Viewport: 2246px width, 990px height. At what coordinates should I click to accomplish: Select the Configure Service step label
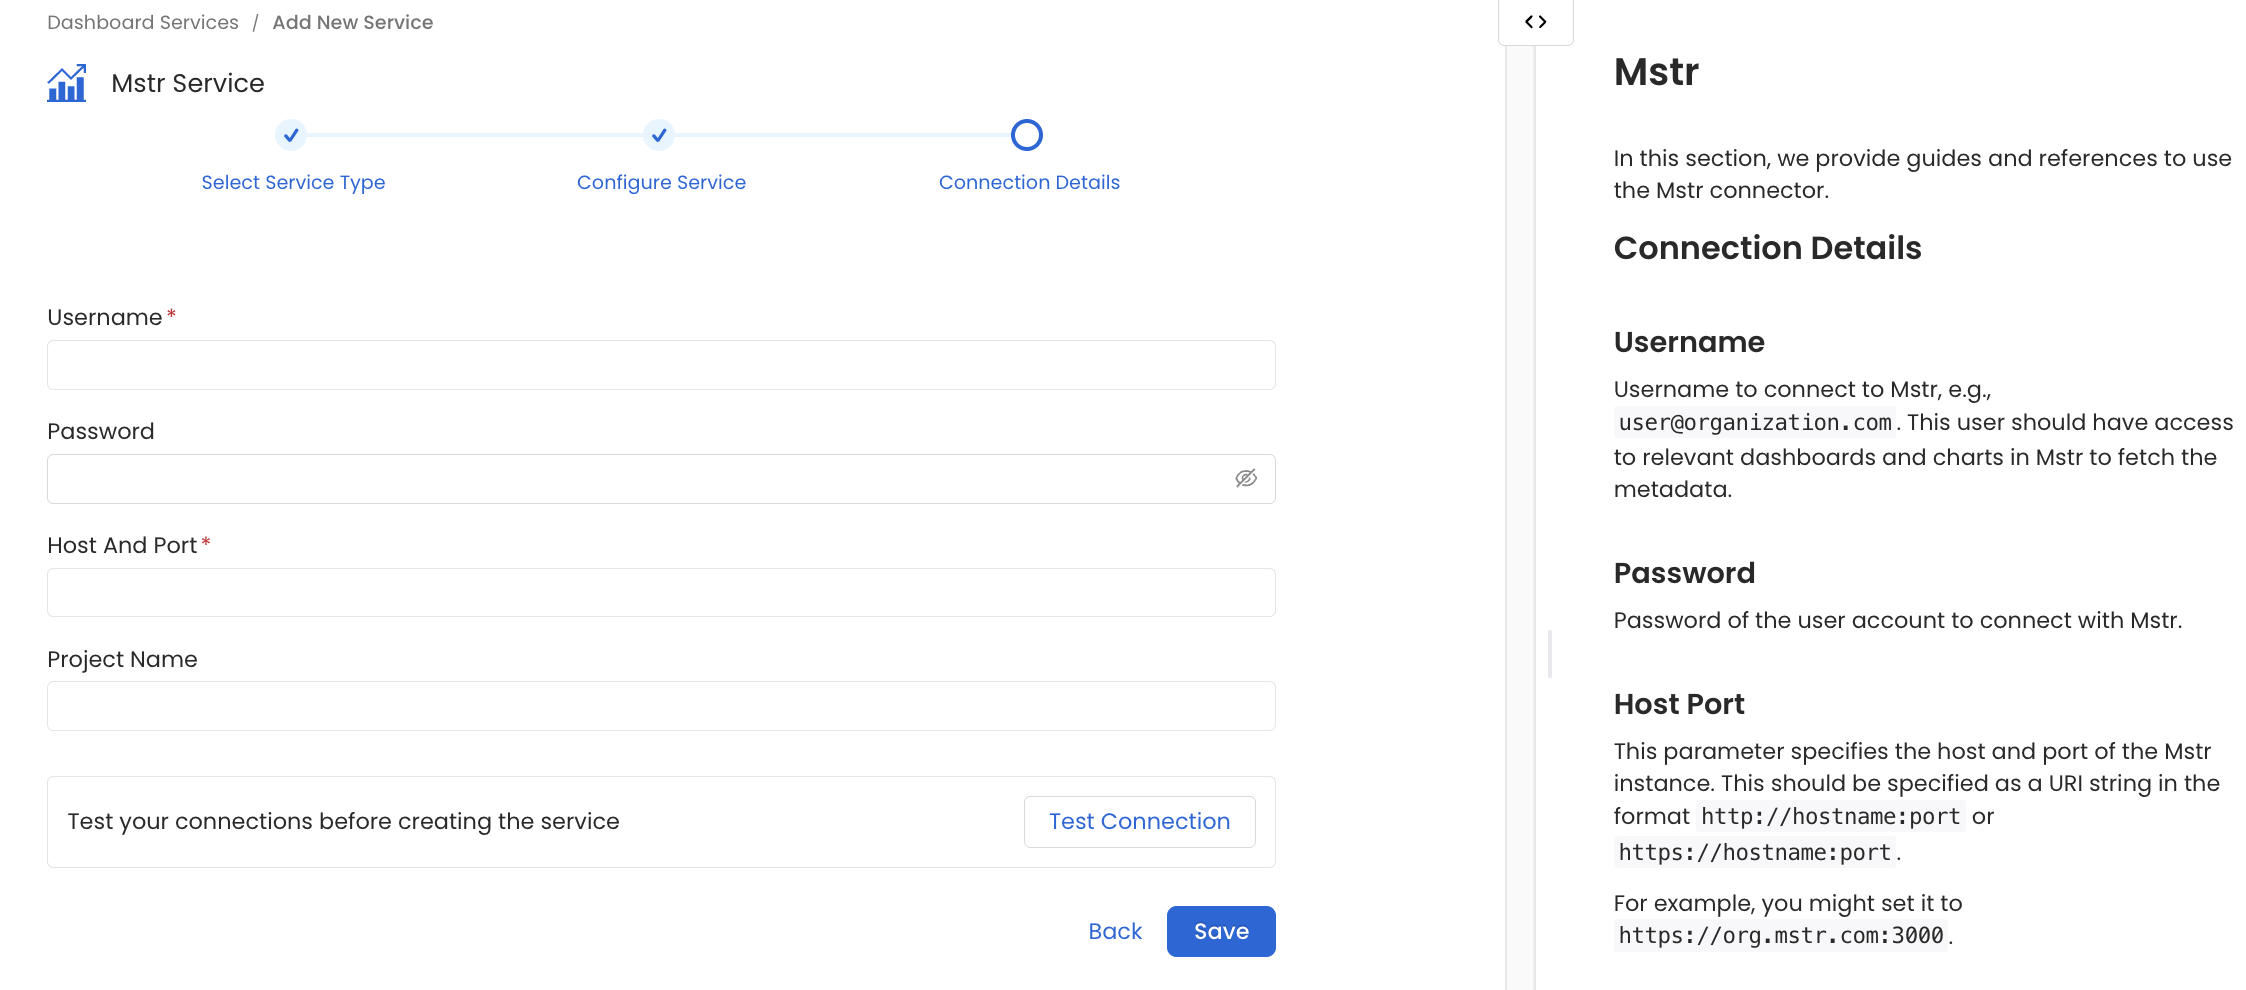pos(660,182)
